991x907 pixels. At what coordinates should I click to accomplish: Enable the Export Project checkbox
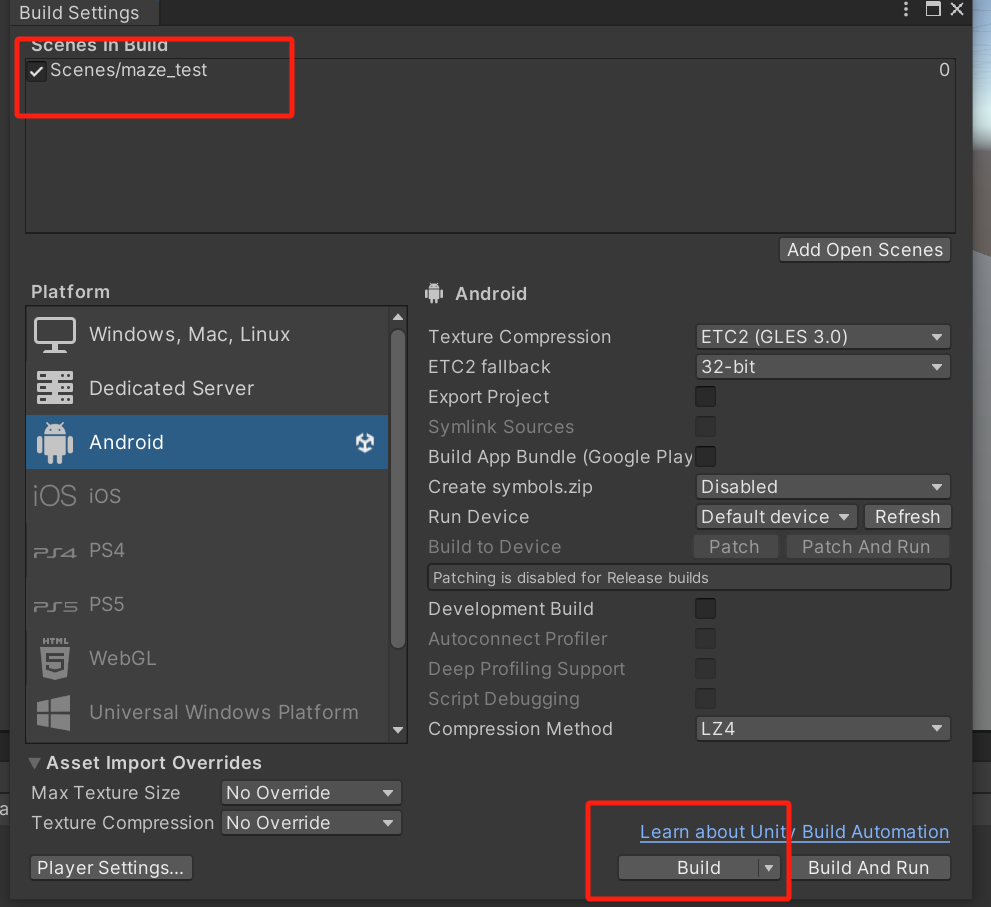click(705, 397)
